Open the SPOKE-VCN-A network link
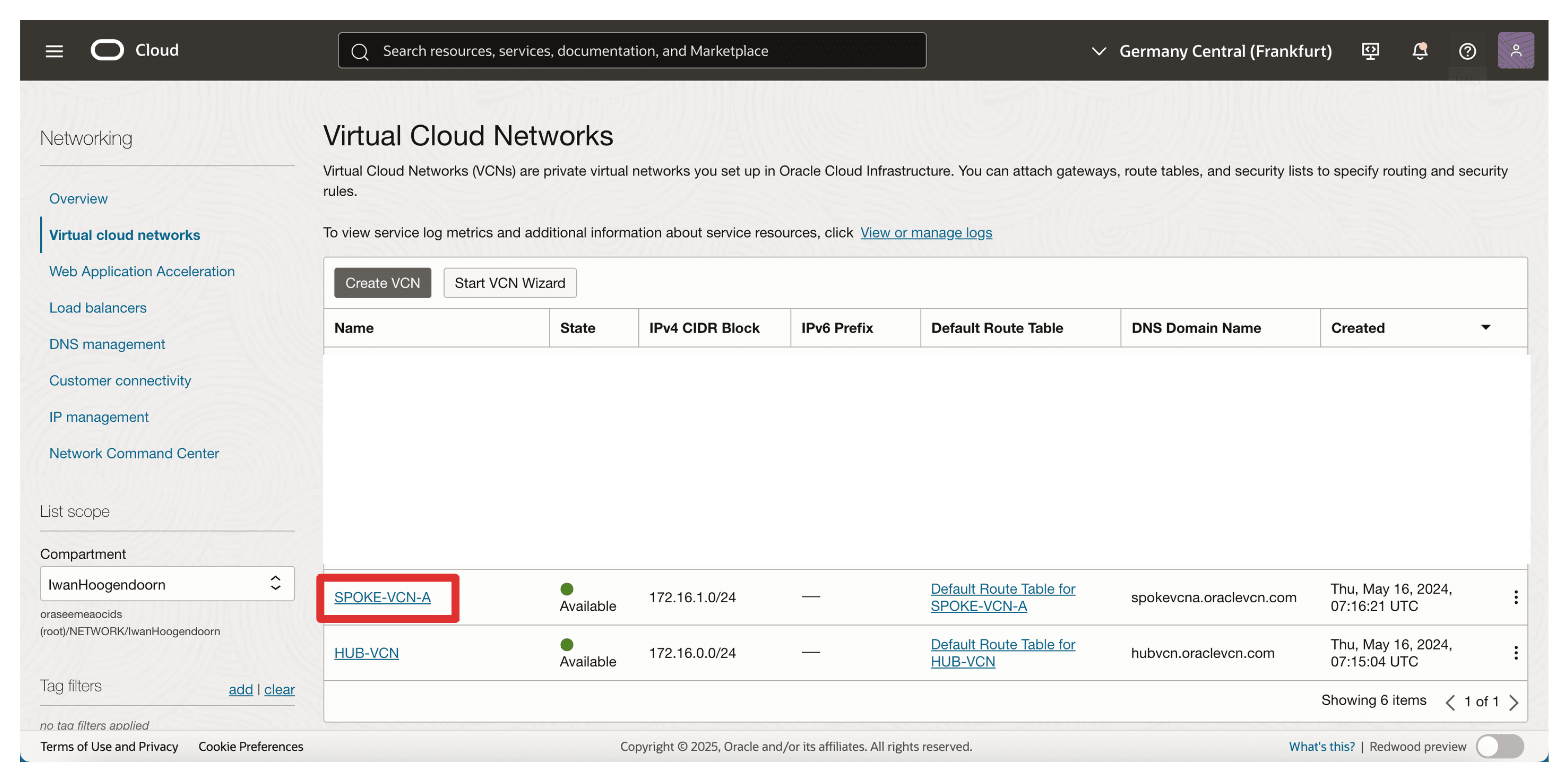Viewport: 1568px width, 782px height. point(382,597)
